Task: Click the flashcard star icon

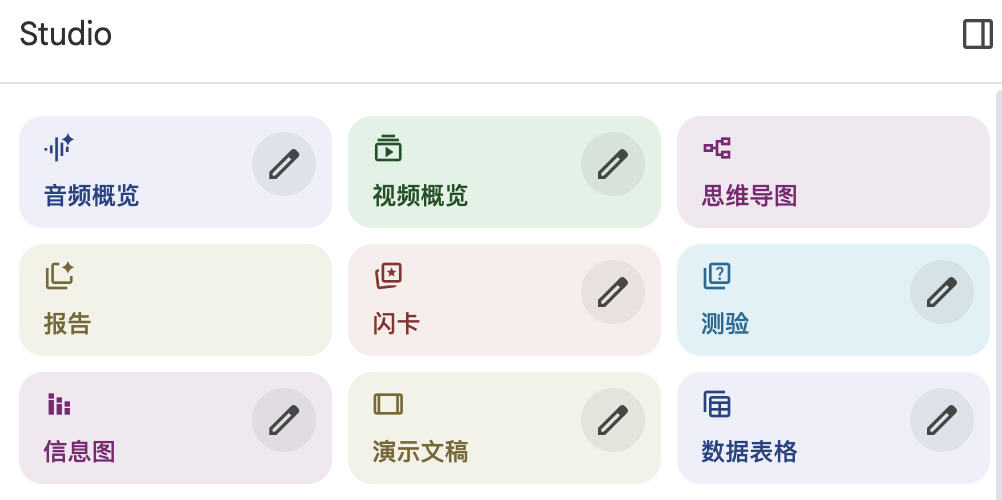Action: click(388, 276)
